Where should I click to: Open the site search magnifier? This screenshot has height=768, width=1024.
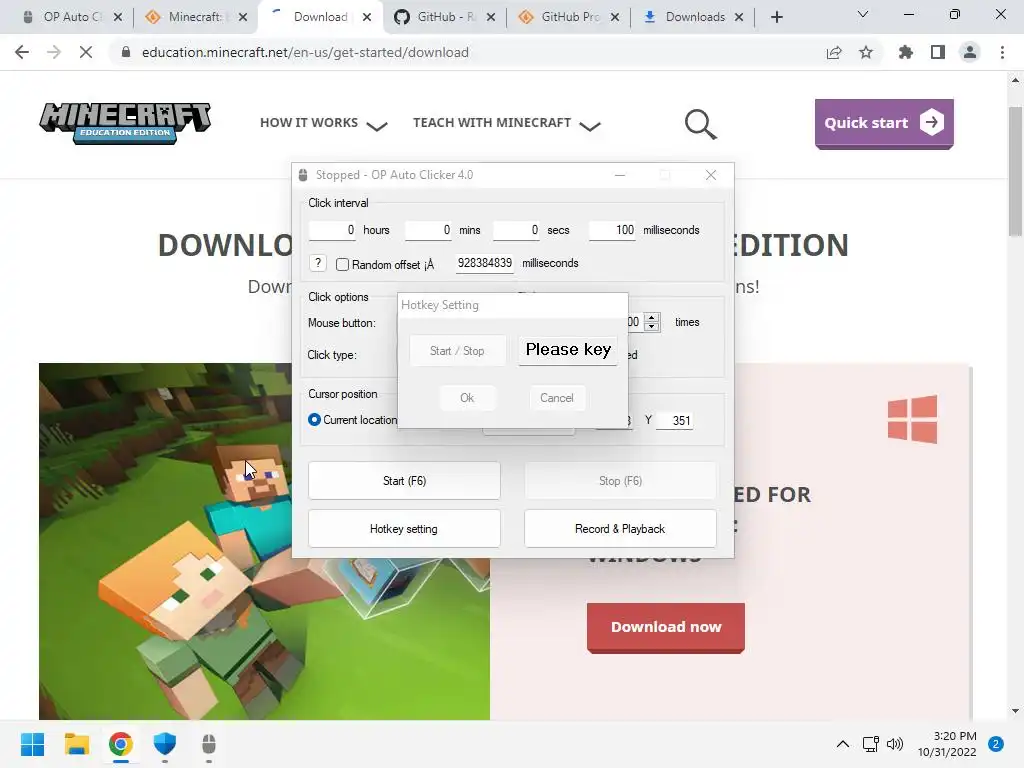point(701,124)
